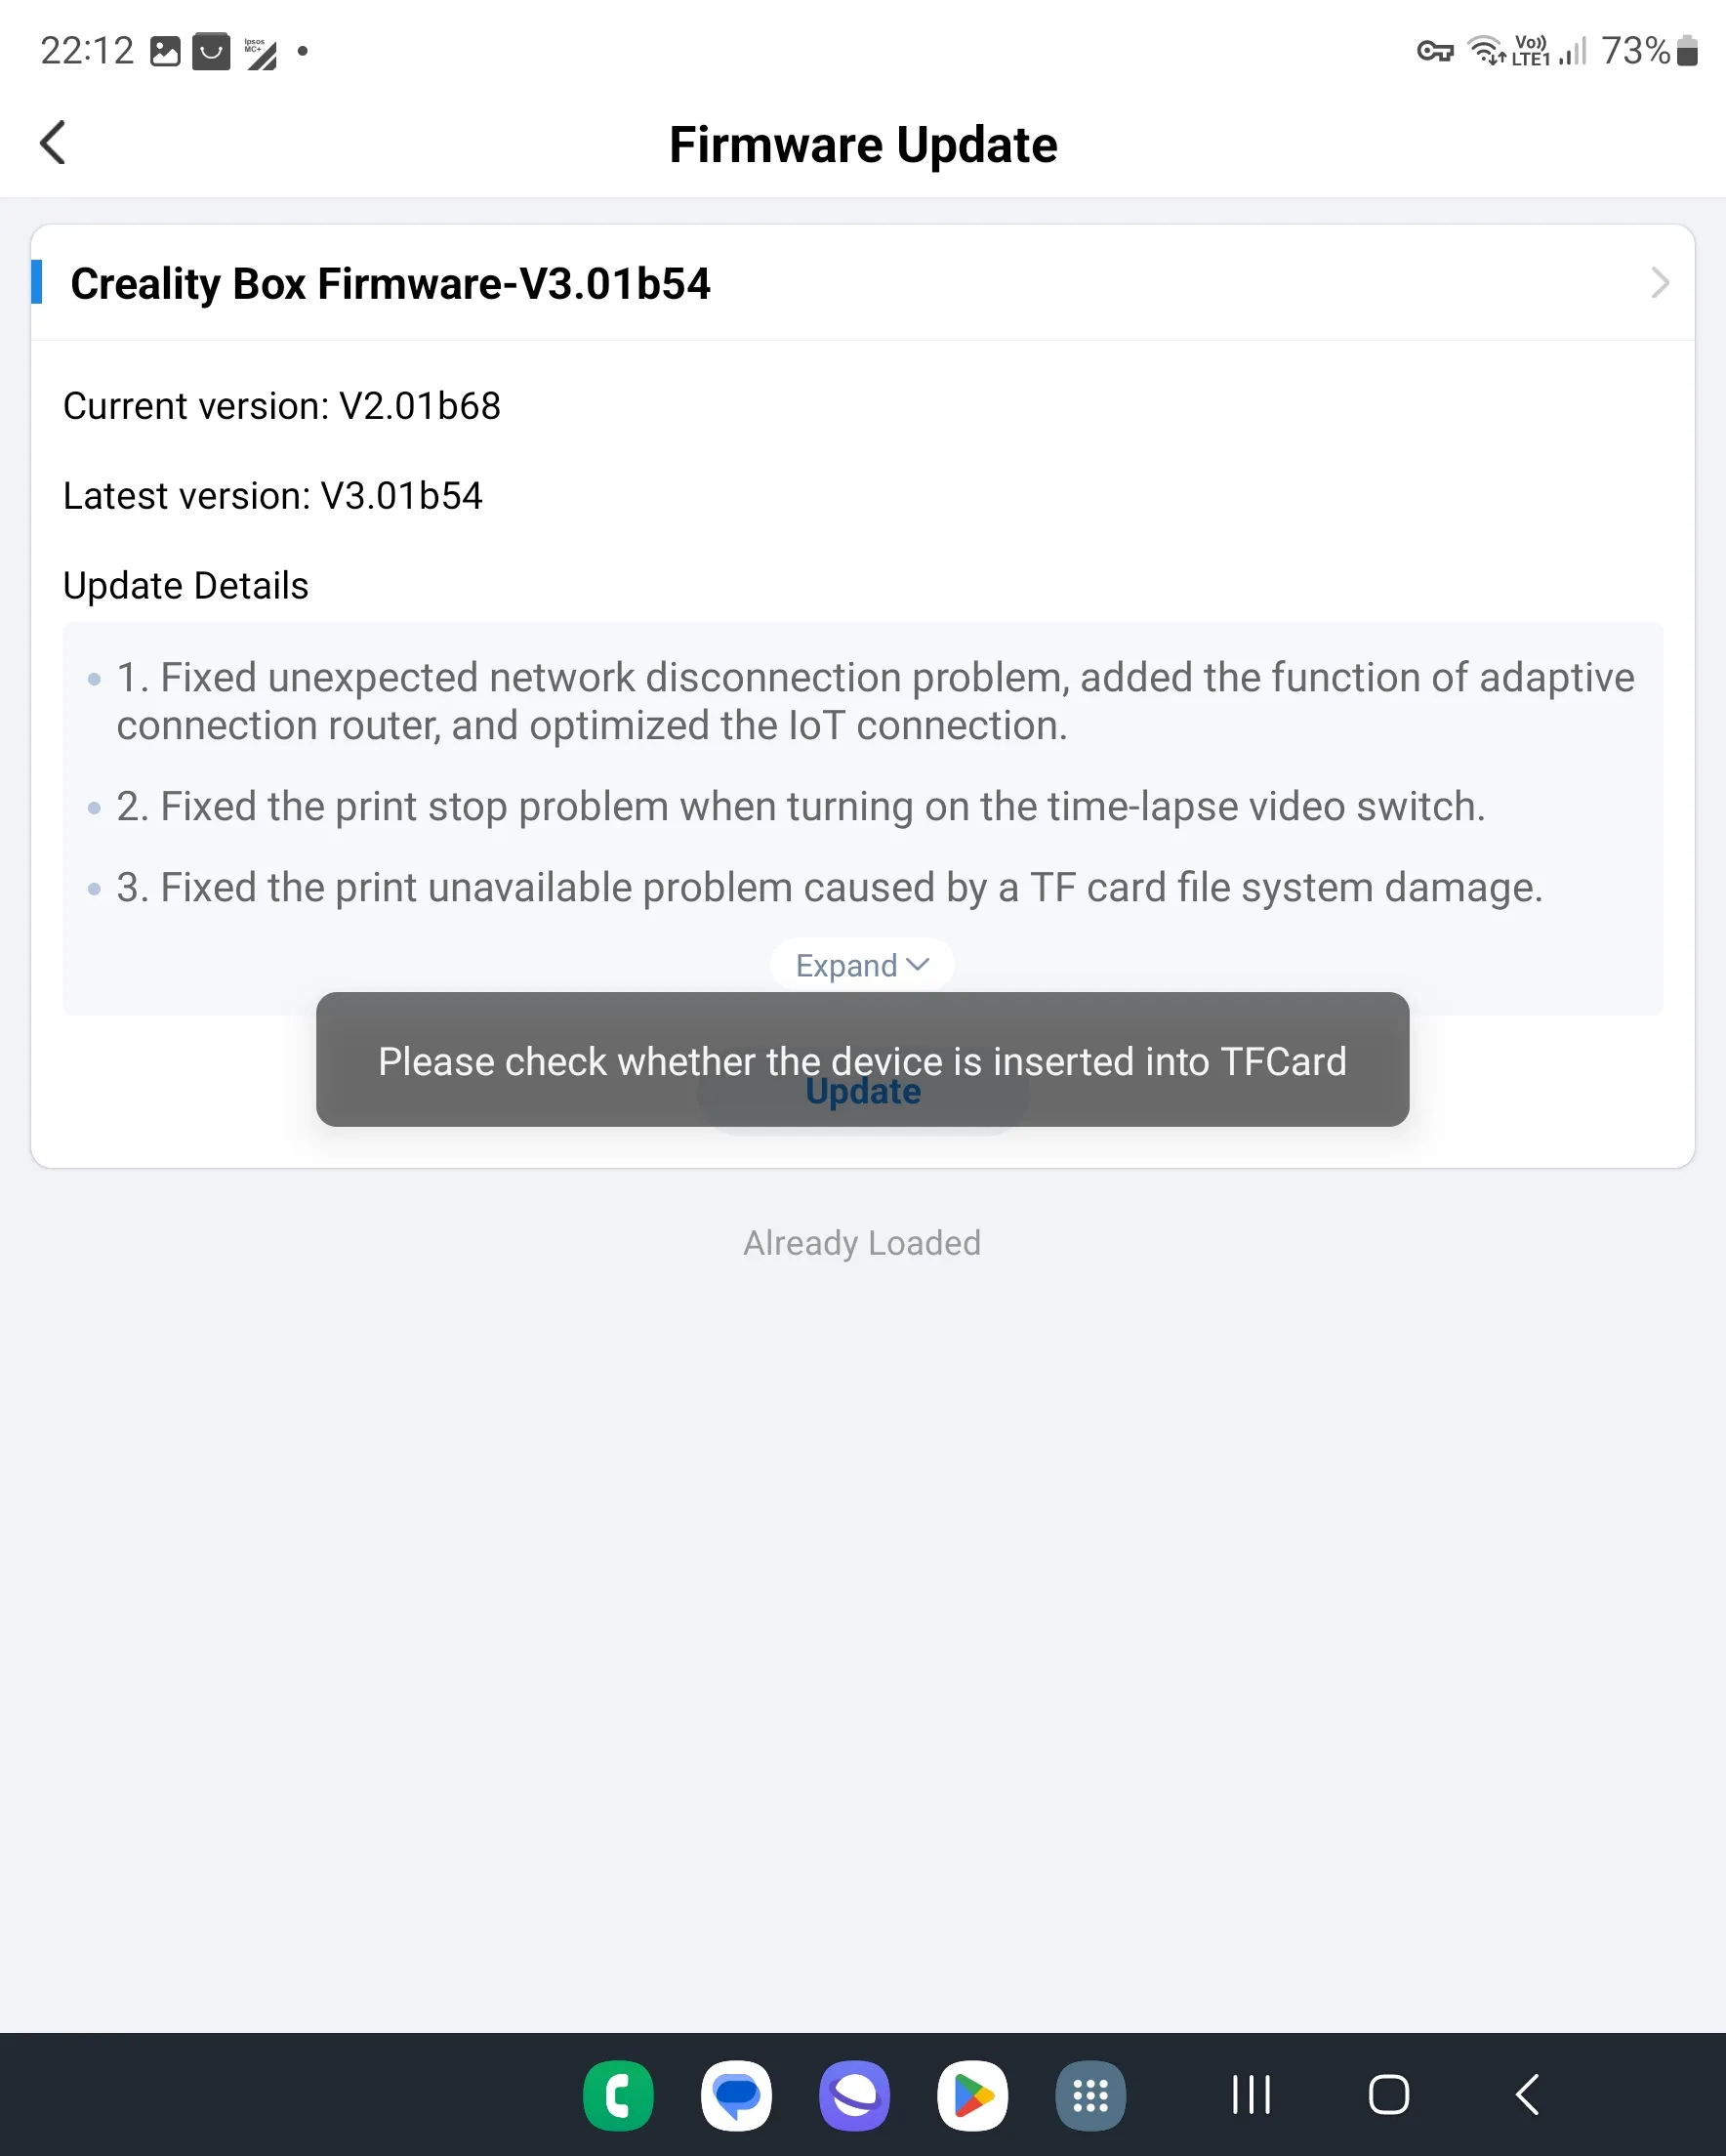Viewport: 1726px width, 2156px height.
Task: Open the Phone app in the dock
Action: click(618, 2095)
